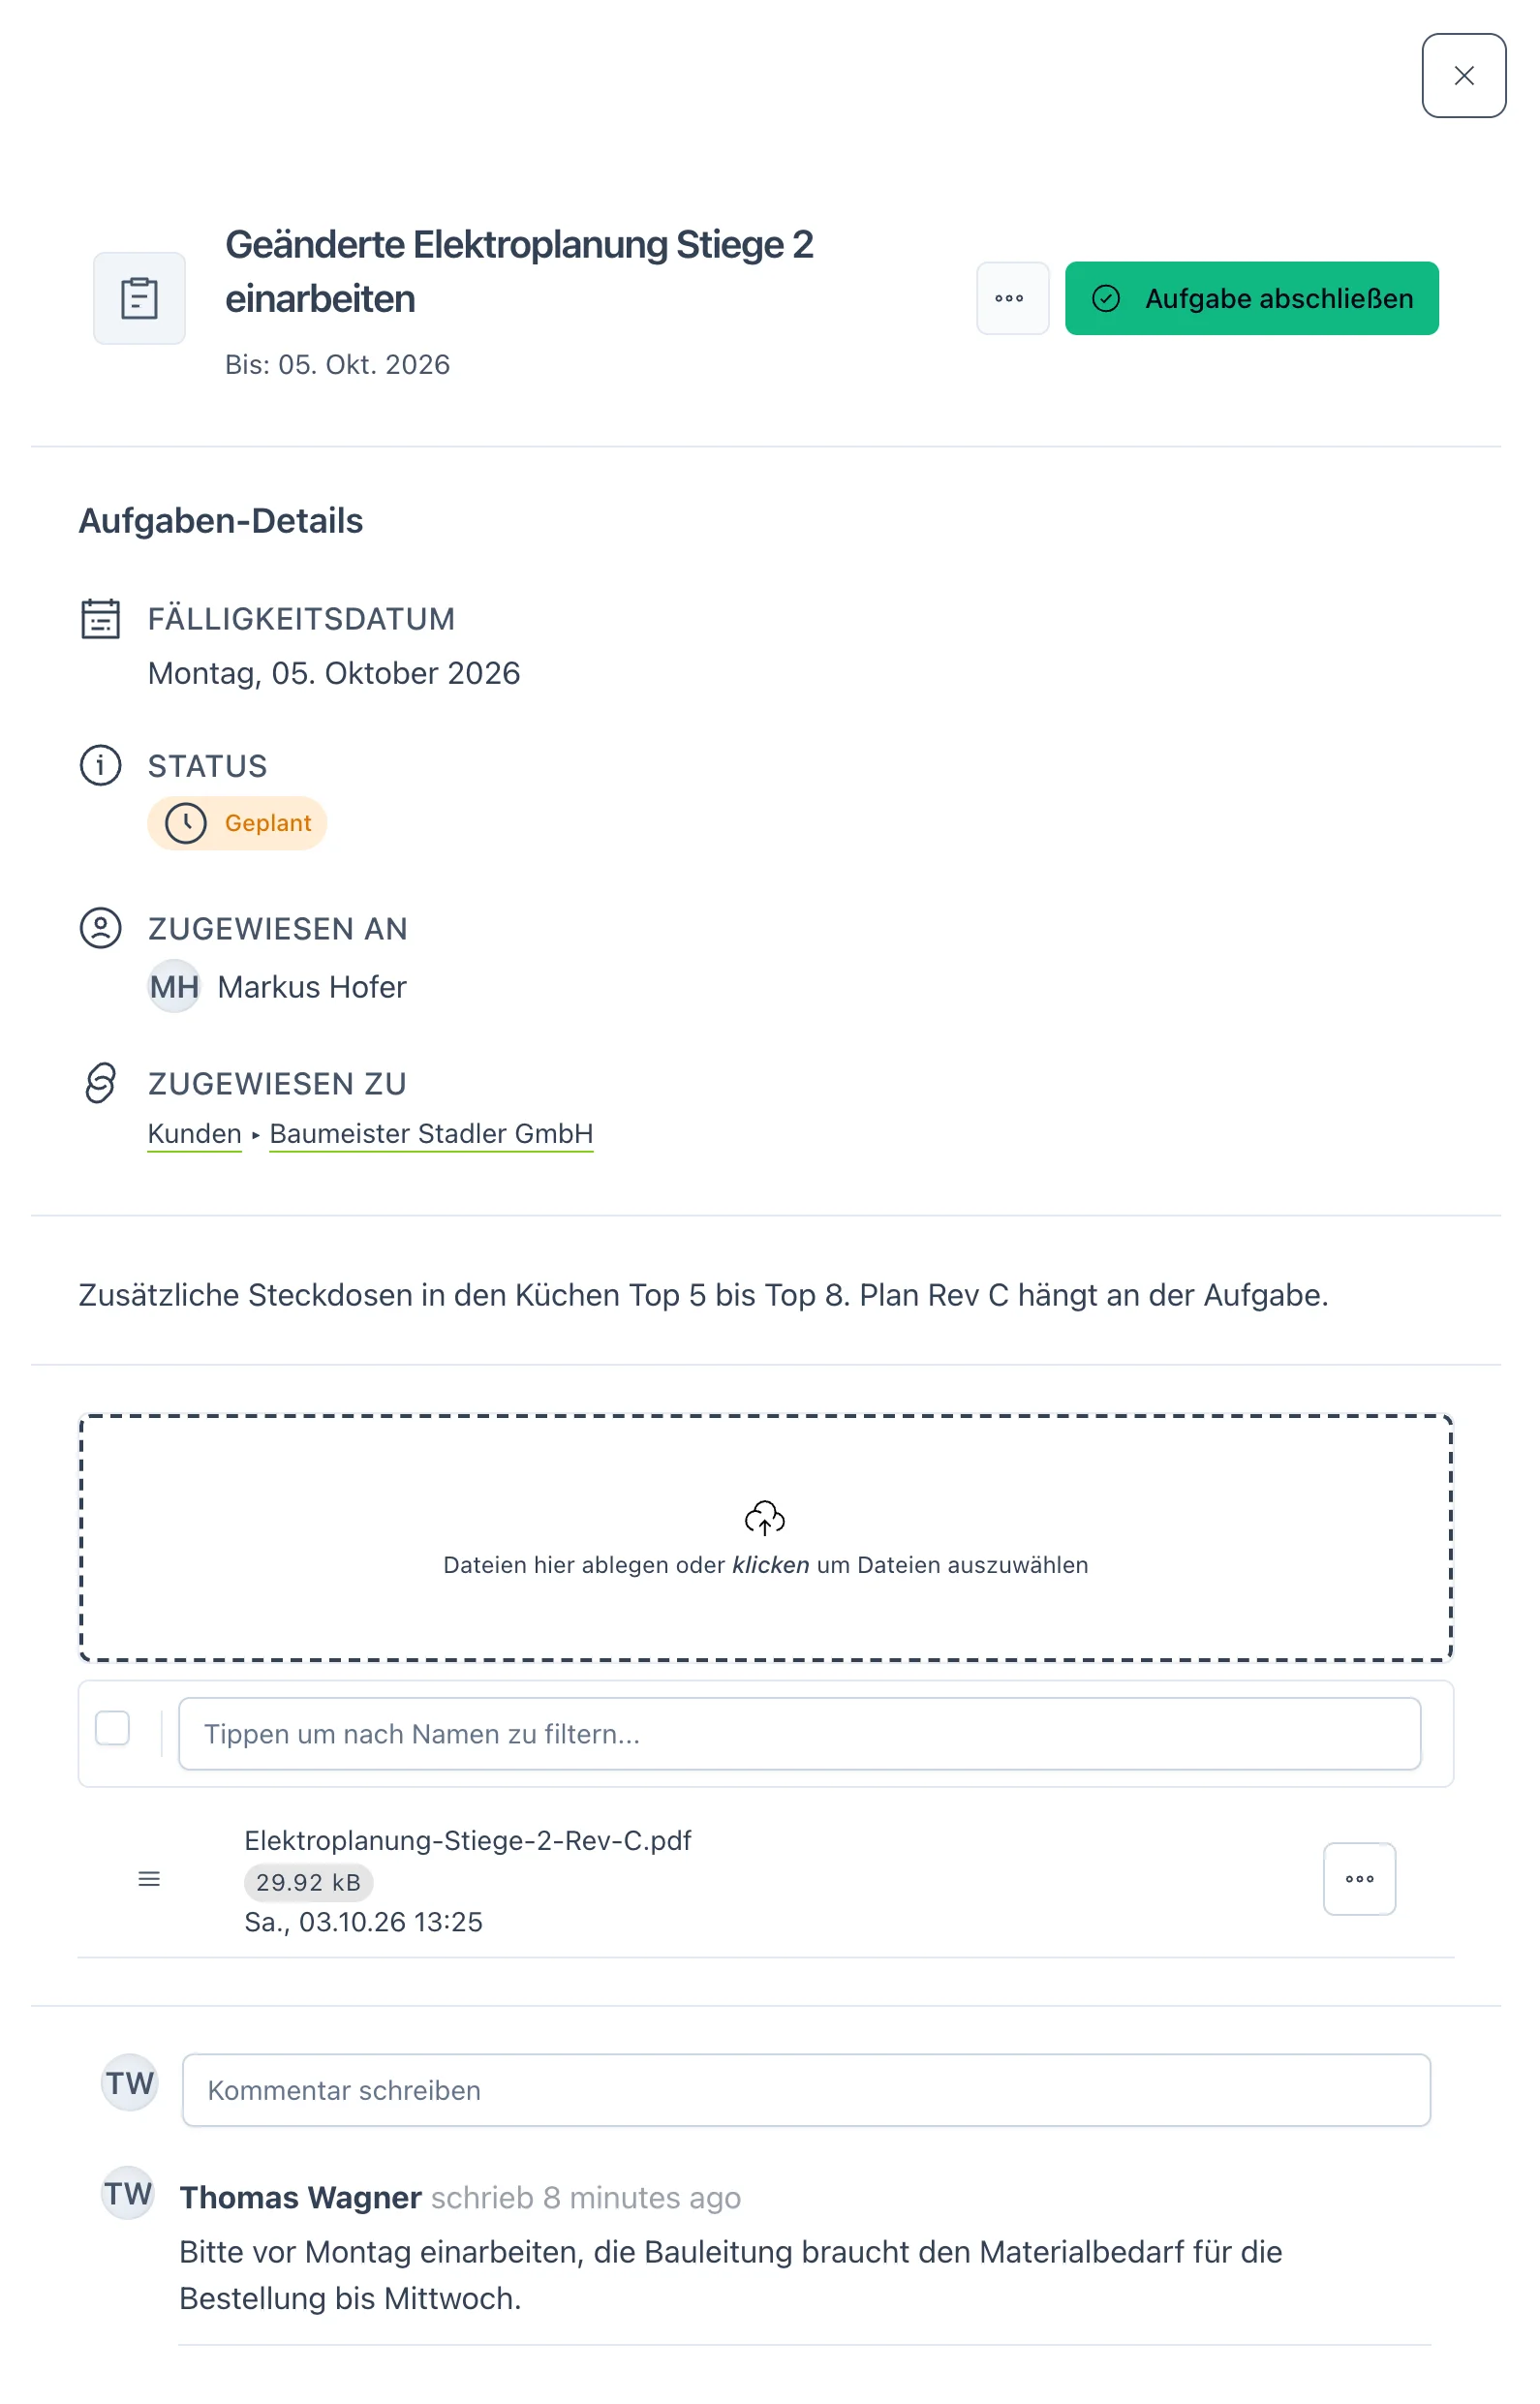The width and height of the screenshot is (1540, 2404).
Task: Open the Baumeister Stadler GmbH link
Action: click(x=431, y=1133)
